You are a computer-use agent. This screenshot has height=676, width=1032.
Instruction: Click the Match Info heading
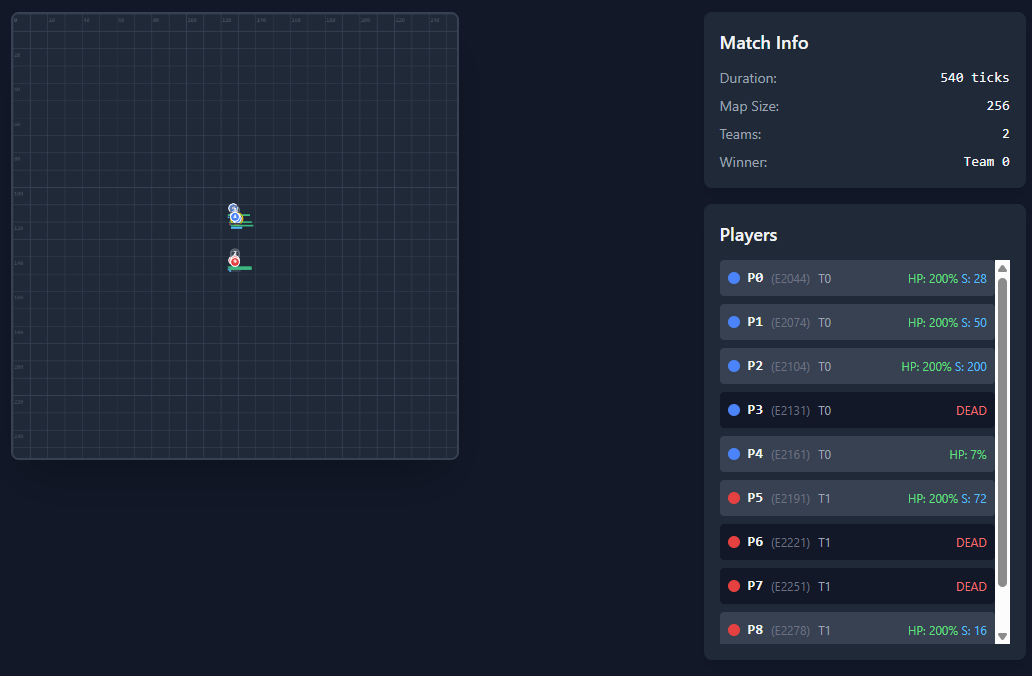764,43
